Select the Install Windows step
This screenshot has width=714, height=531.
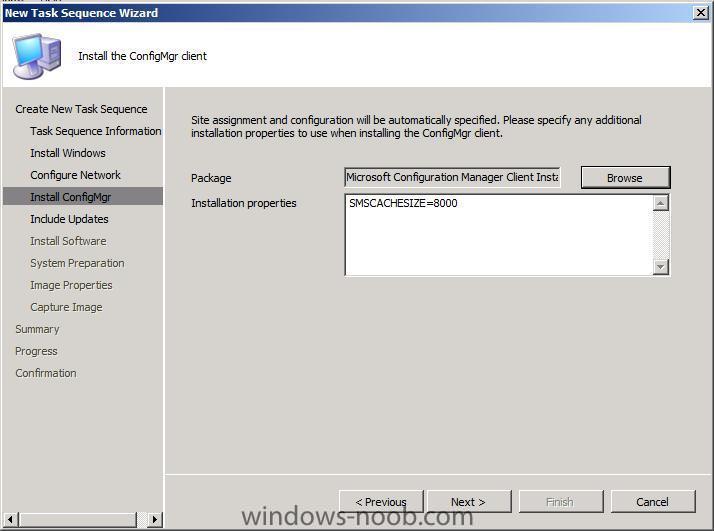point(68,153)
